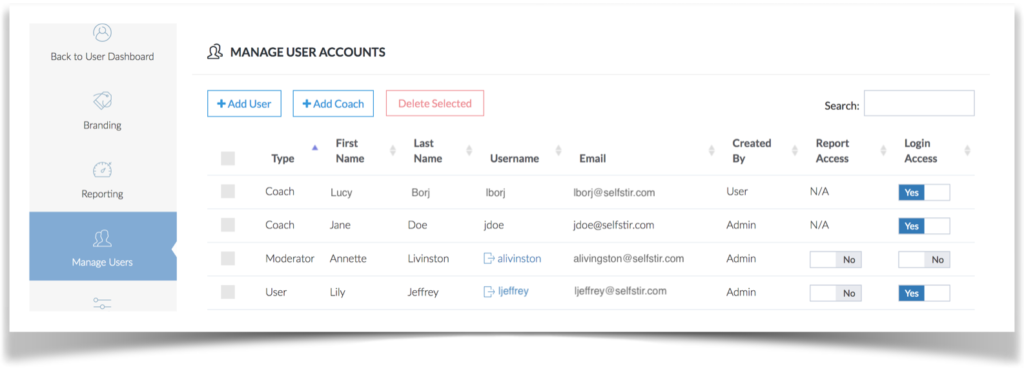
Task: Click the Add Coach button
Action: tap(333, 103)
